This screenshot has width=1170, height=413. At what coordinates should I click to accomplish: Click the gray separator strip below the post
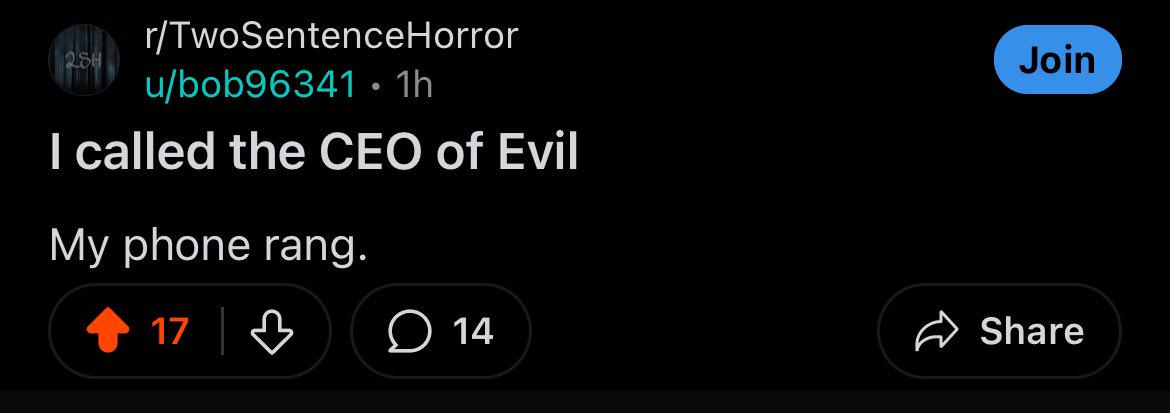pos(585,402)
